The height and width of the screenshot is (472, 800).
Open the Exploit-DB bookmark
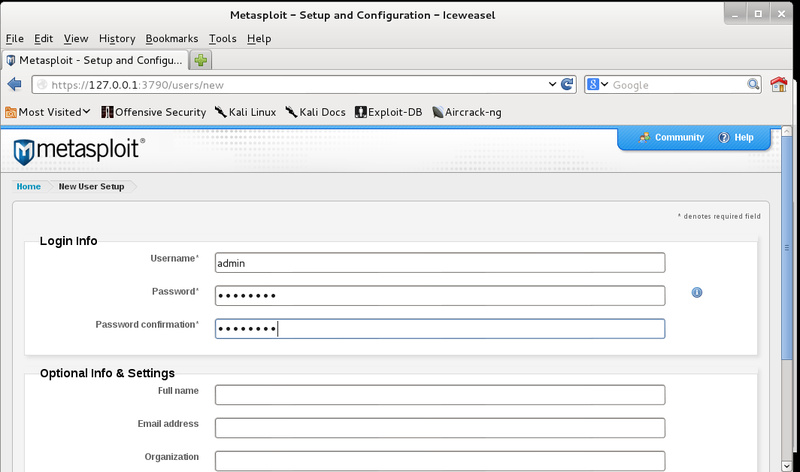click(389, 112)
